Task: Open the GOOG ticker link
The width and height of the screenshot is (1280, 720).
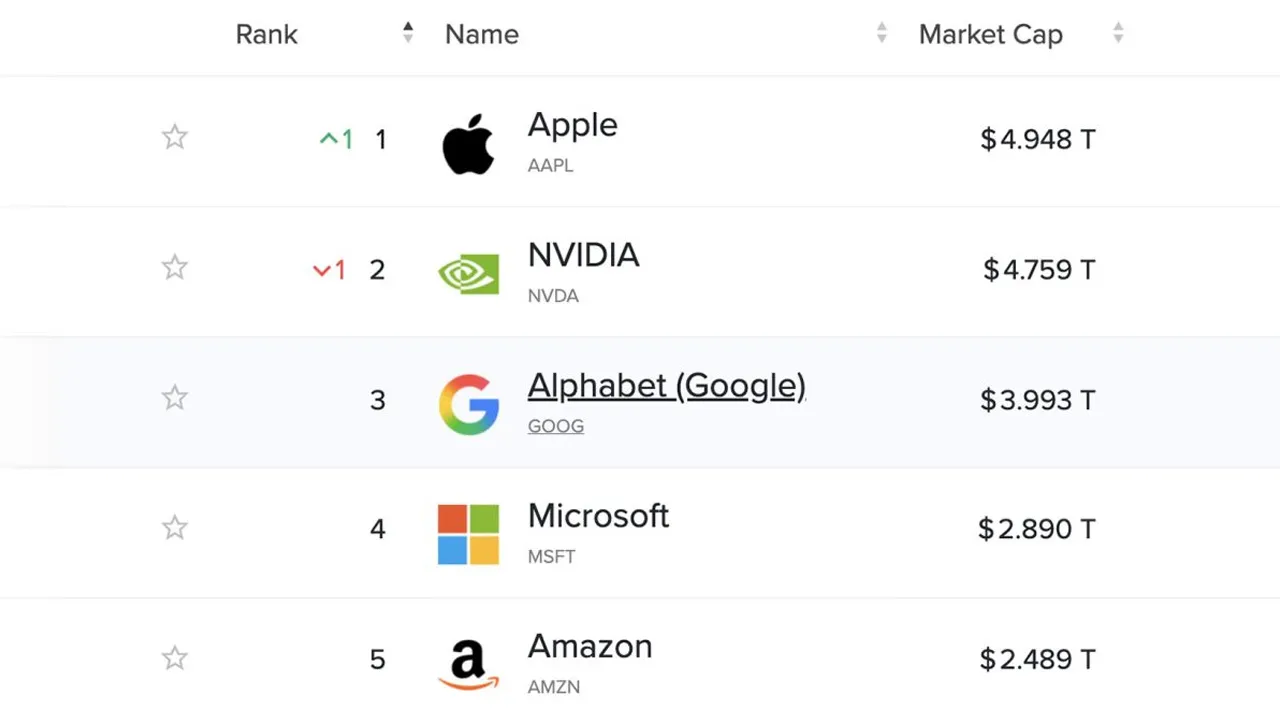Action: pyautogui.click(x=556, y=426)
